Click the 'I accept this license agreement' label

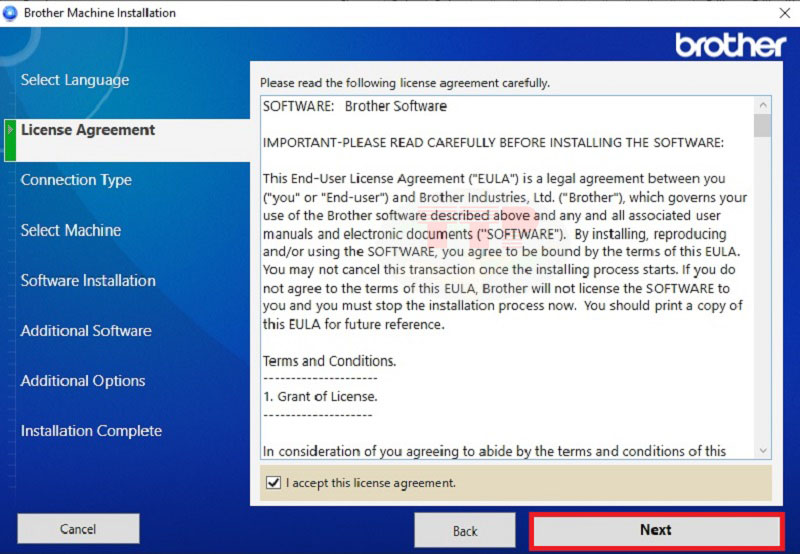click(x=370, y=483)
